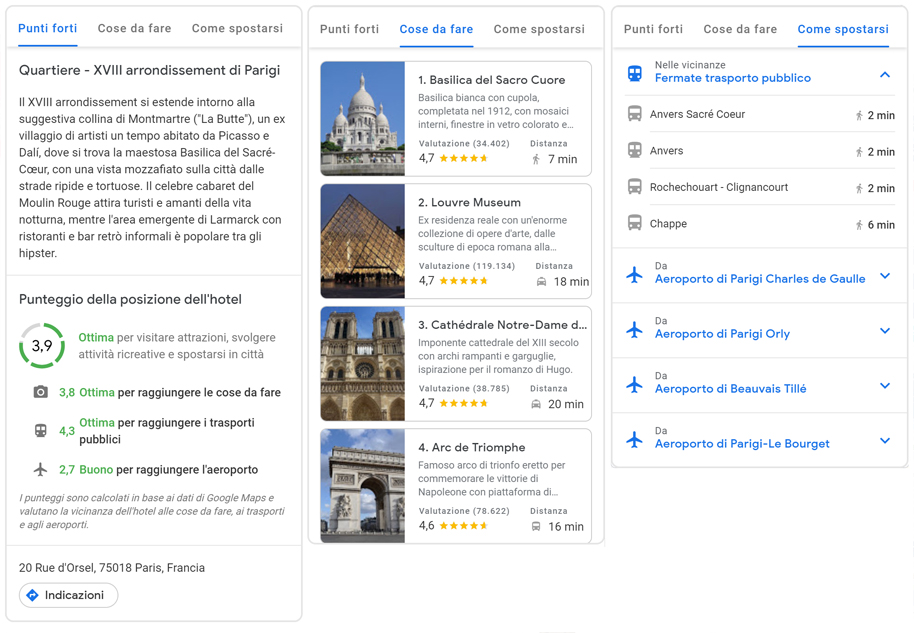The height and width of the screenshot is (633, 914).
Task: Click the address "20 Rue d'Orsel, 75018 Paris, Francia"
Action: pos(112,568)
